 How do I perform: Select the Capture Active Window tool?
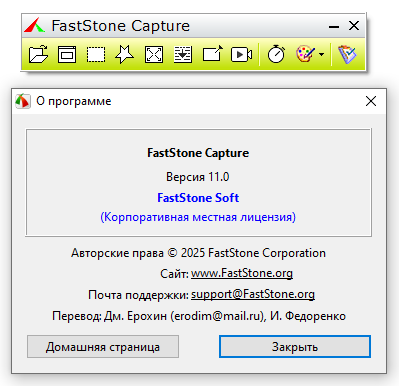tap(67, 54)
